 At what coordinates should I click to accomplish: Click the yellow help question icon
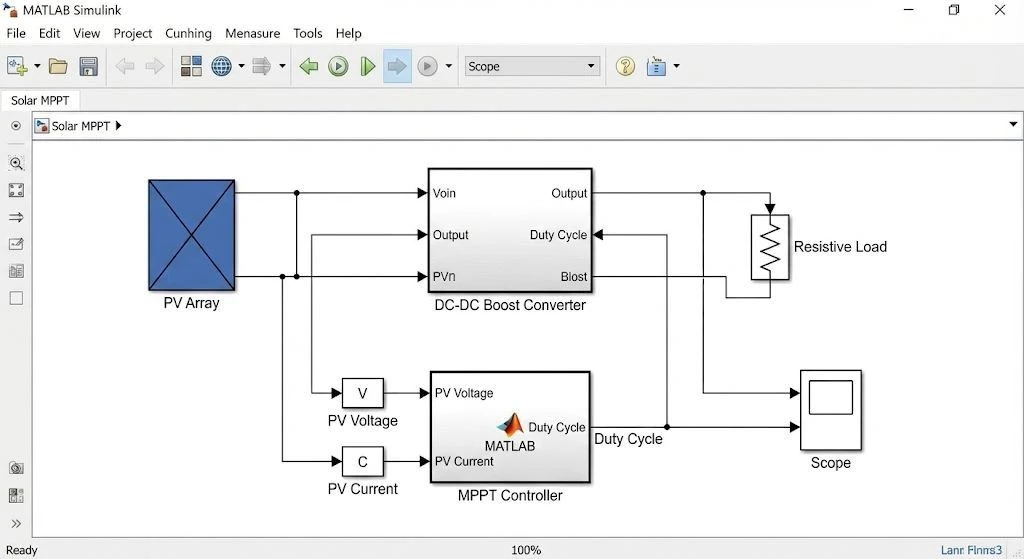click(625, 66)
